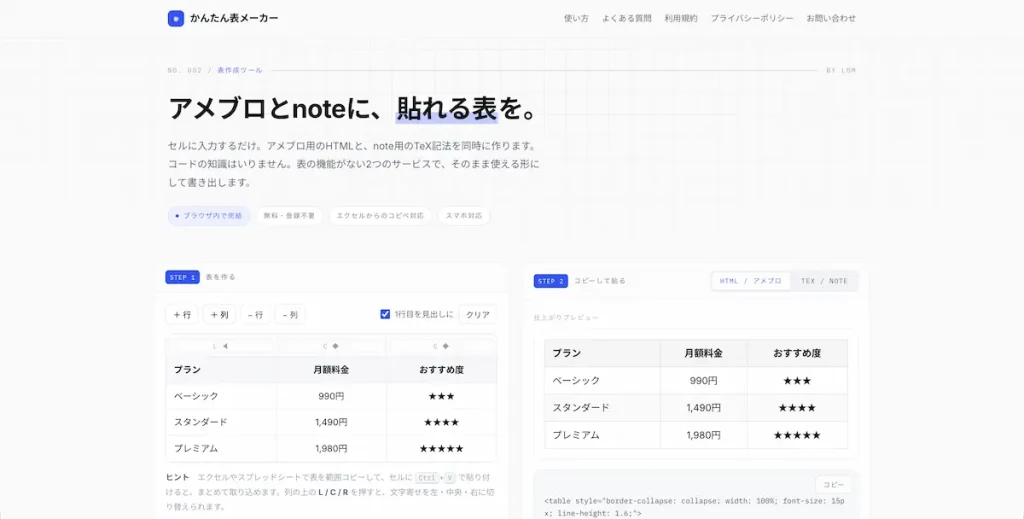Edit the ベーシック cell in editor
This screenshot has height=519, width=1024.
[x=221, y=396]
